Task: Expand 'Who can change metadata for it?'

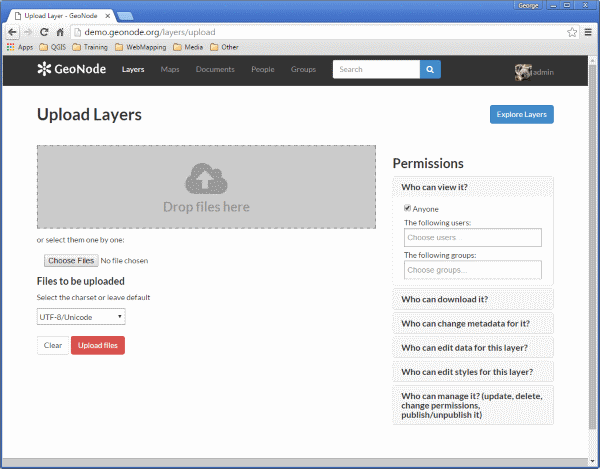Action: pyautogui.click(x=473, y=323)
